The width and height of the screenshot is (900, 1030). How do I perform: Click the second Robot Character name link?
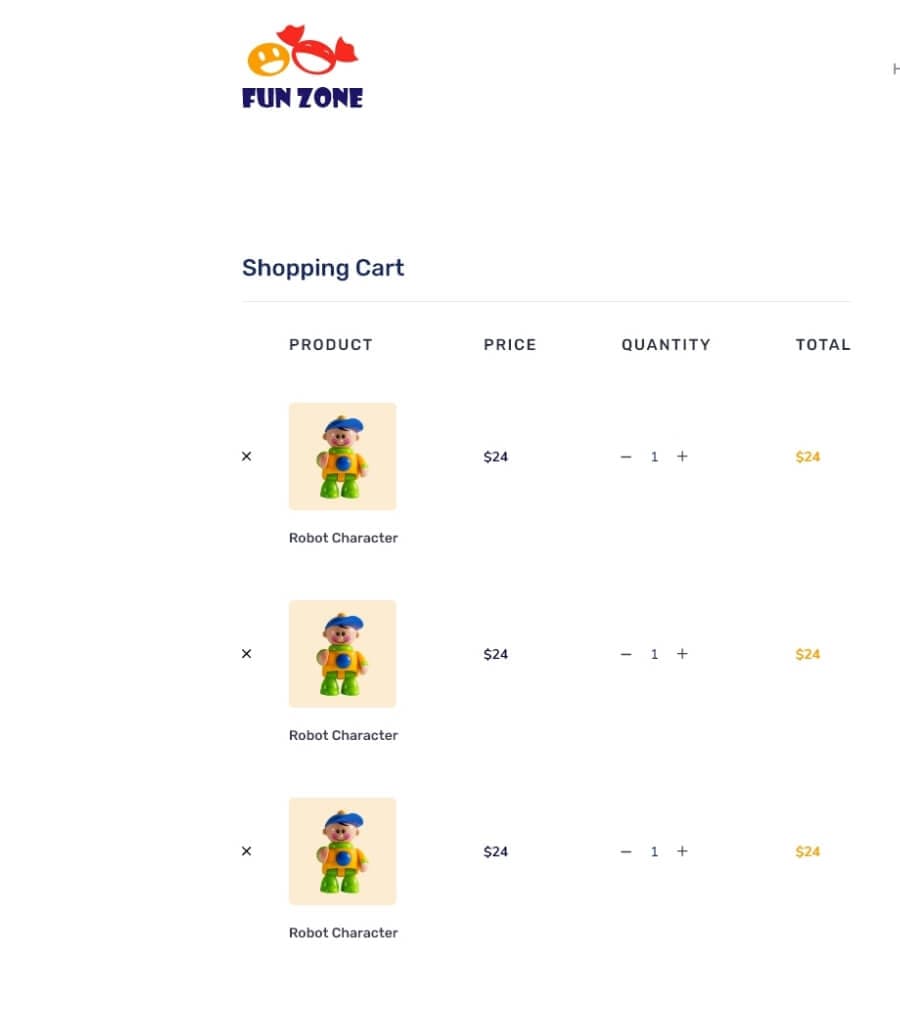[x=343, y=735]
